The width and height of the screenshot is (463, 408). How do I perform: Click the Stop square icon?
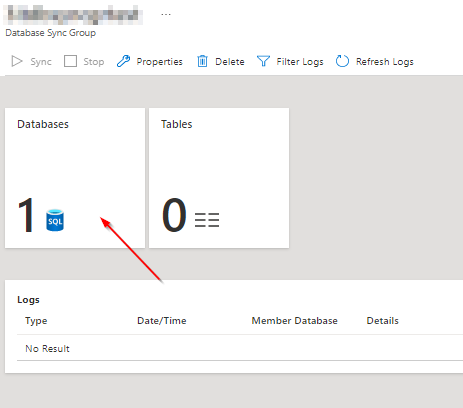click(70, 61)
